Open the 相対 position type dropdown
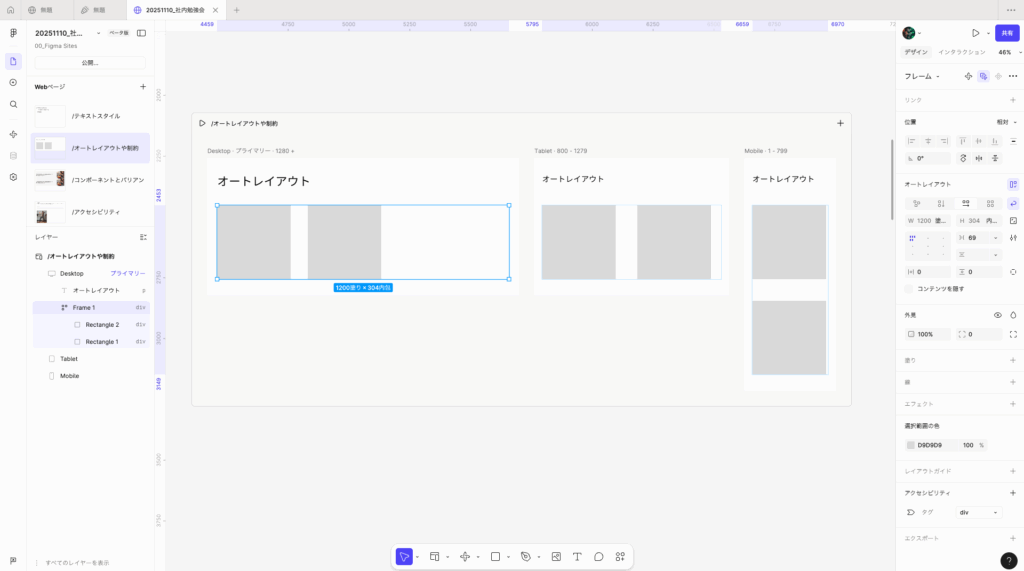The width and height of the screenshot is (1024, 571). pyautogui.click(x=1005, y=122)
